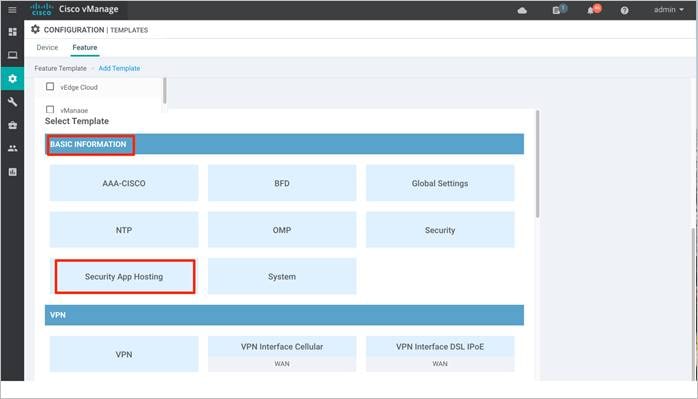698x399 pixels.
Task: Select the AAA-CISCO template
Action: coord(124,183)
